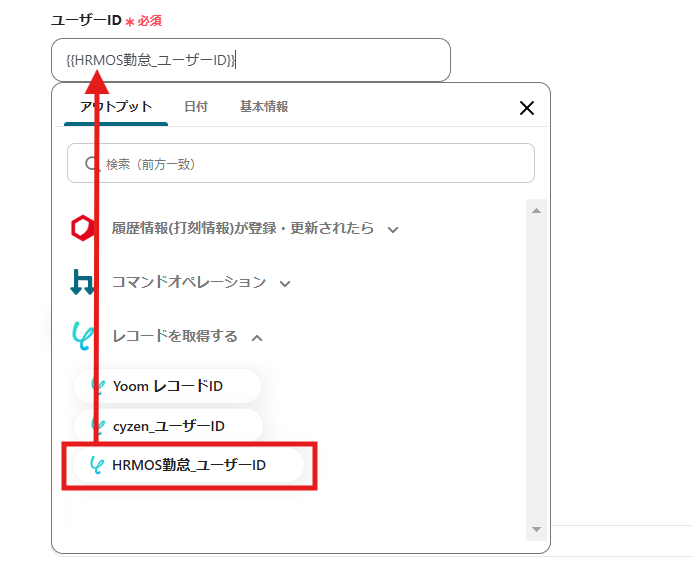Image resolution: width=692 pixels, height=581 pixels.
Task: Click the レコードを取得する label
Action: click(x=175, y=336)
